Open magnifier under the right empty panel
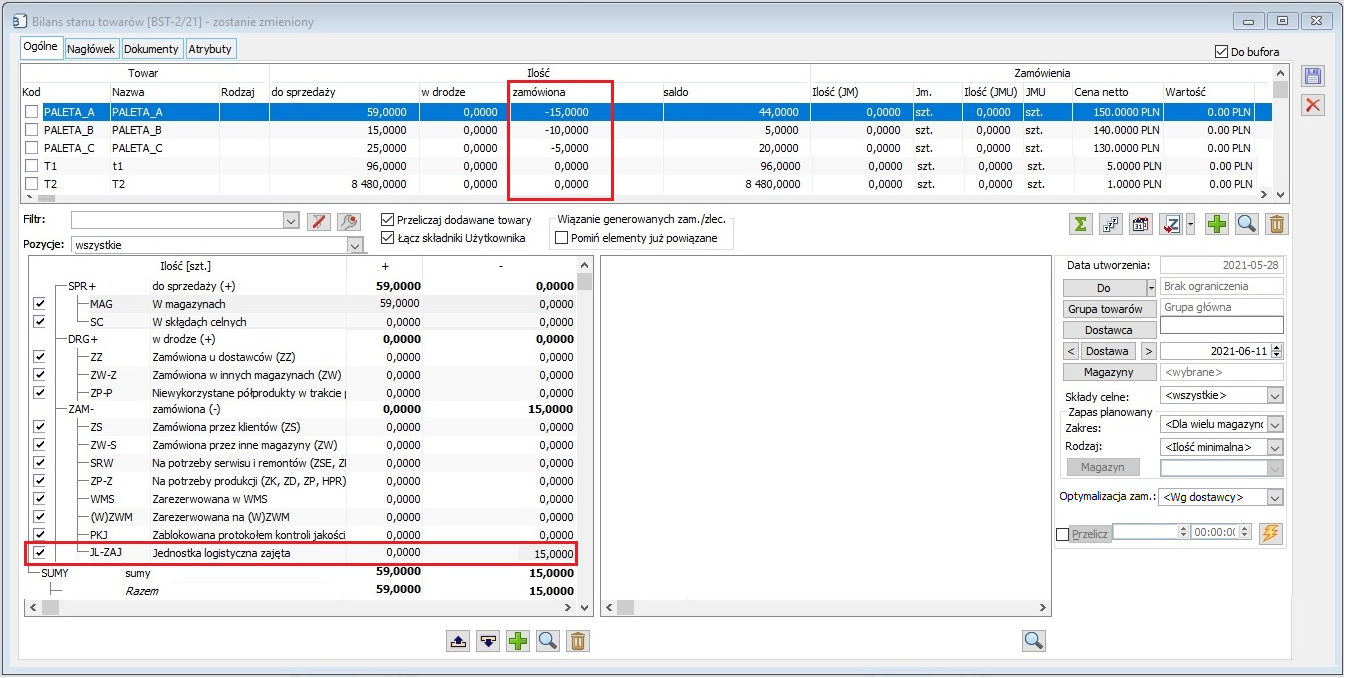Screen dimensions: 1346x678 (x=1034, y=640)
